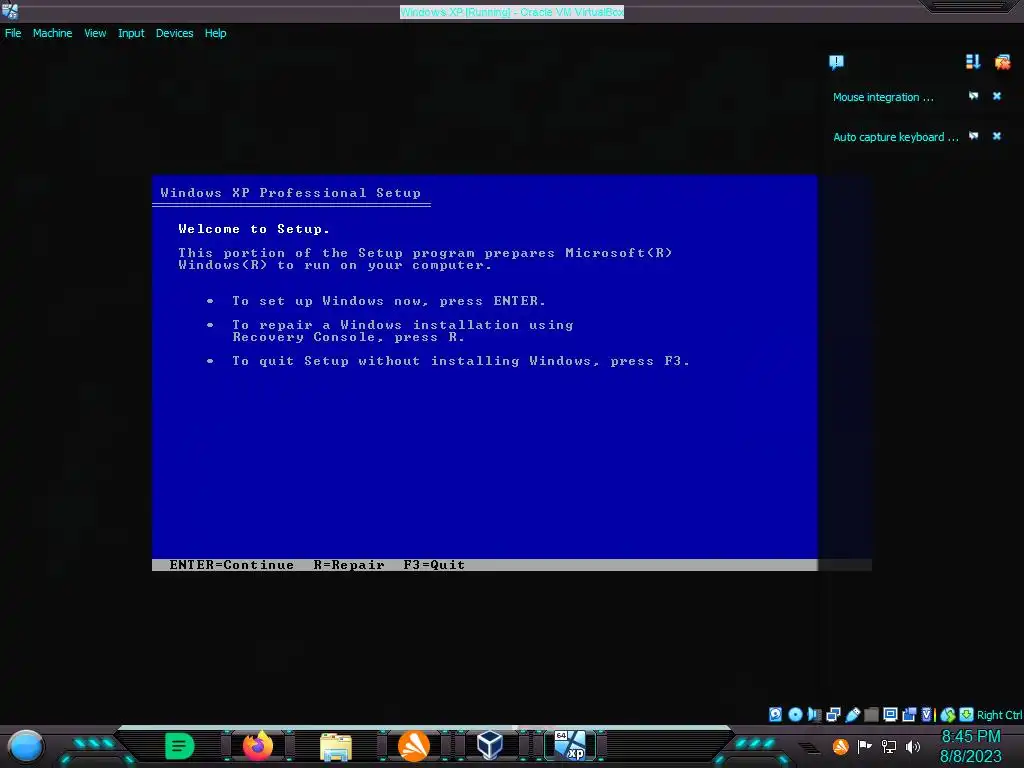Expand the Mouse integration notification text
This screenshot has width=1024, height=768.
point(884,97)
